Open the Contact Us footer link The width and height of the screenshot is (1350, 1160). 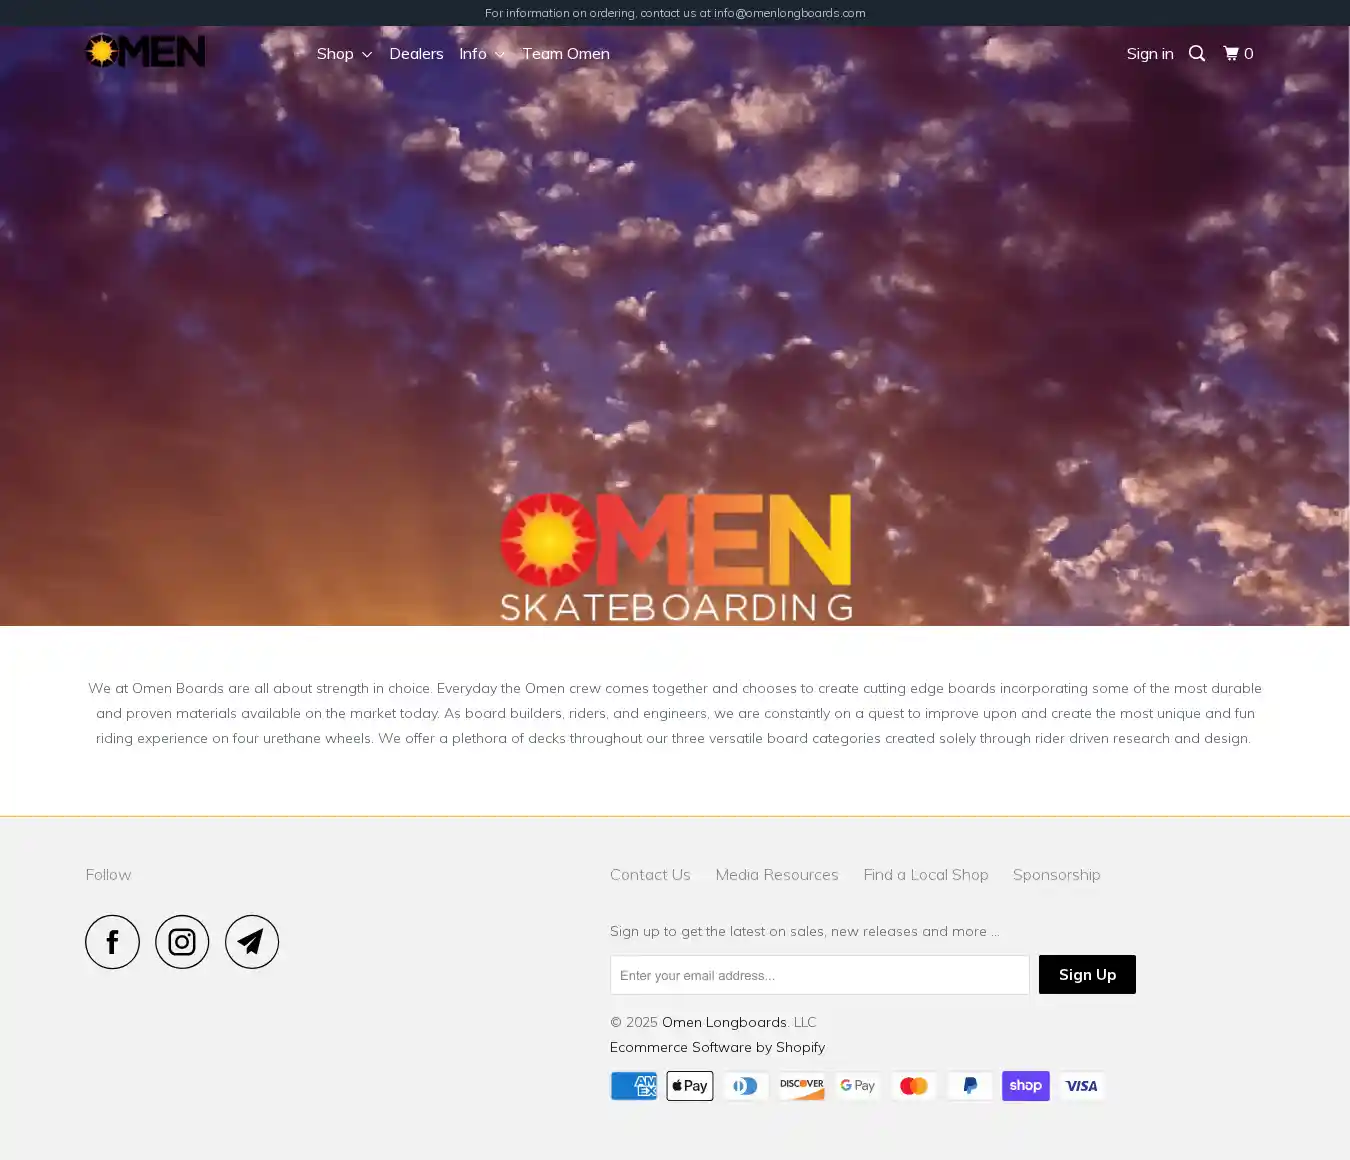650,875
